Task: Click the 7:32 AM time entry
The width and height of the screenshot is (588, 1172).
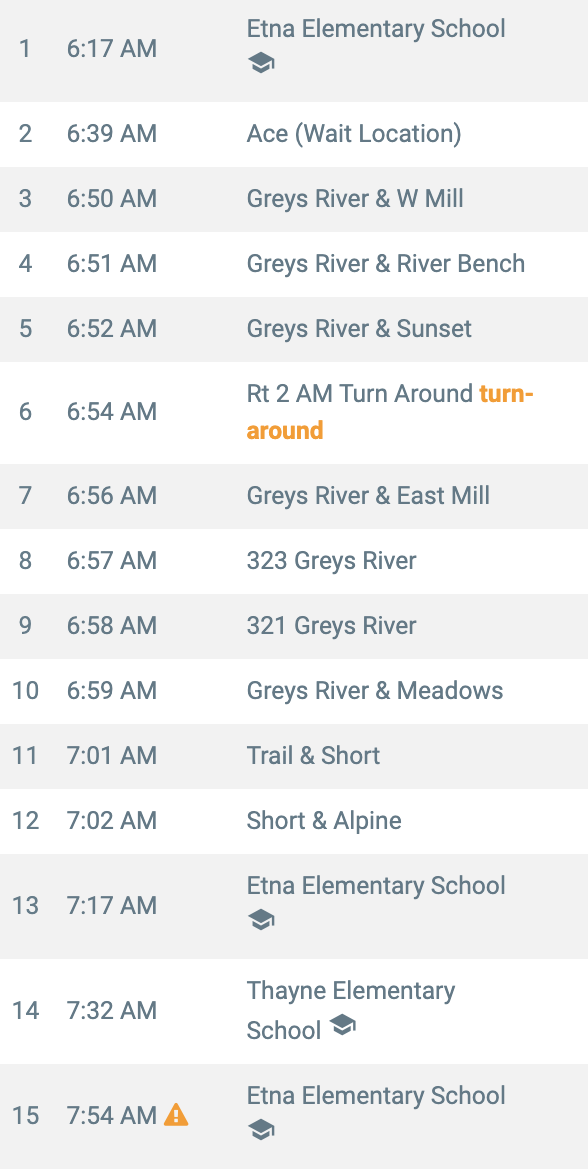Action: coord(112,1011)
